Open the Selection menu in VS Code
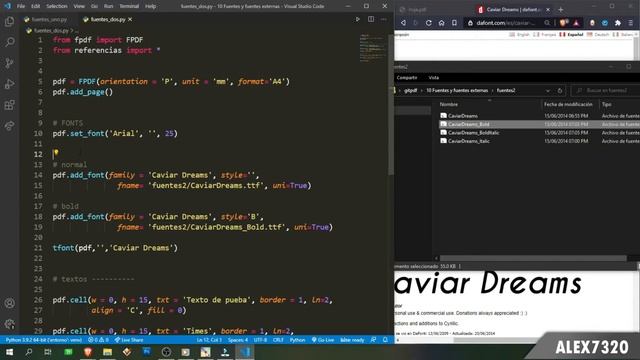The width and height of the screenshot is (640, 360). click(57, 6)
